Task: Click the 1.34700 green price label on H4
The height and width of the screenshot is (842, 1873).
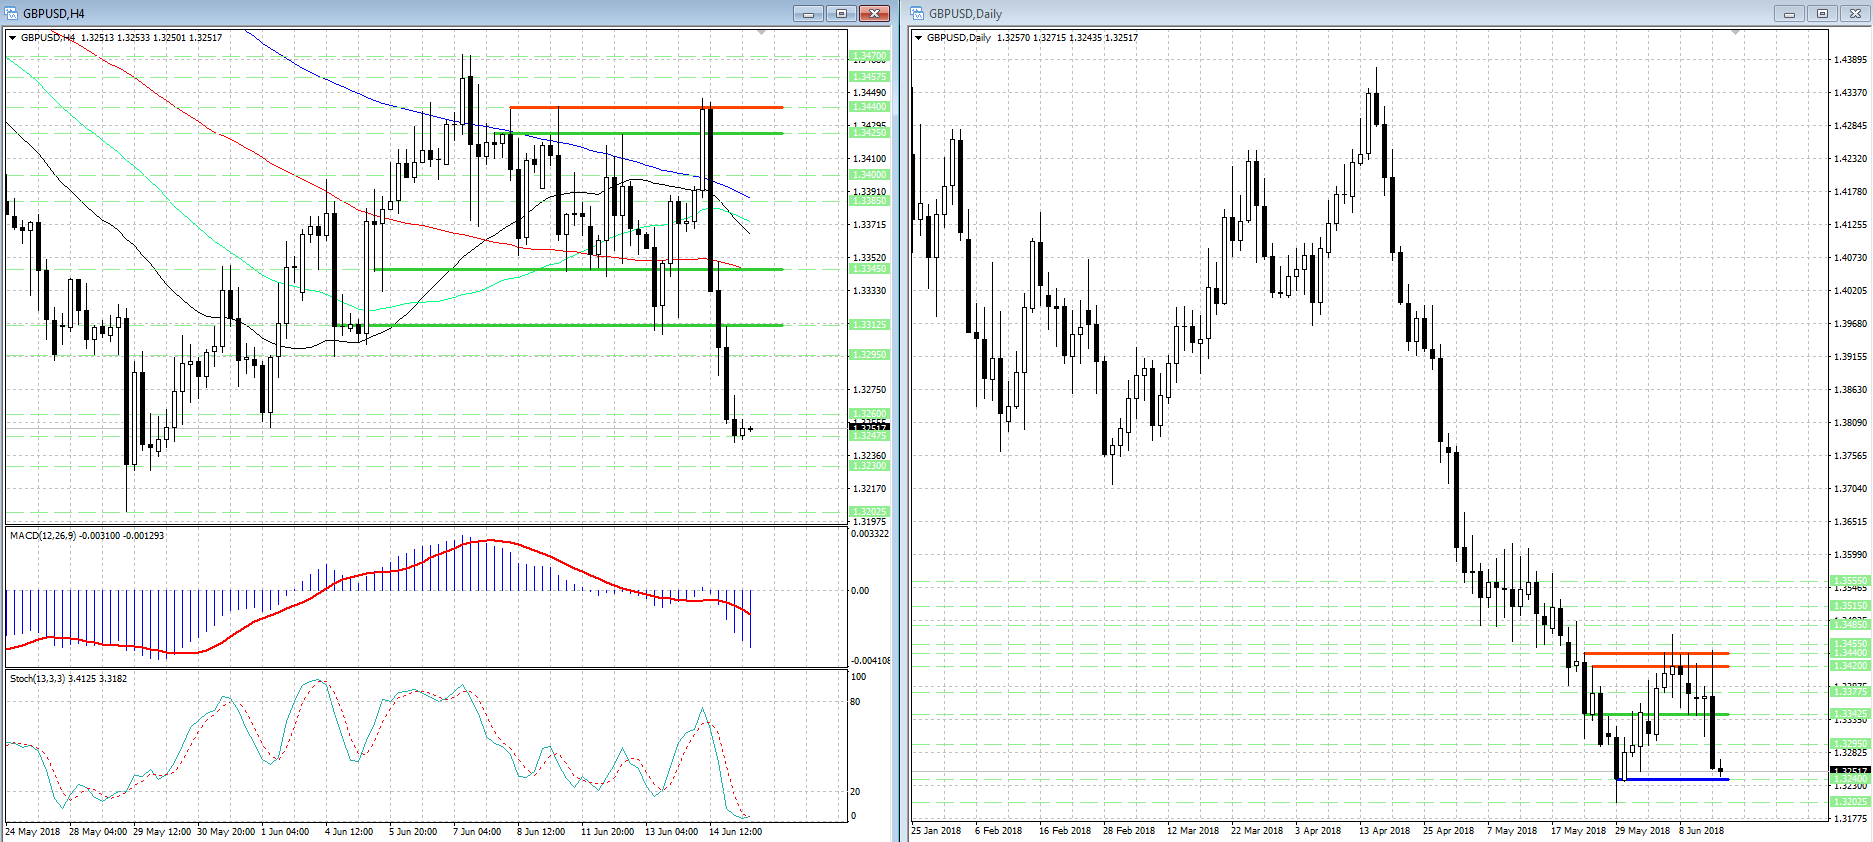Action: click(868, 56)
